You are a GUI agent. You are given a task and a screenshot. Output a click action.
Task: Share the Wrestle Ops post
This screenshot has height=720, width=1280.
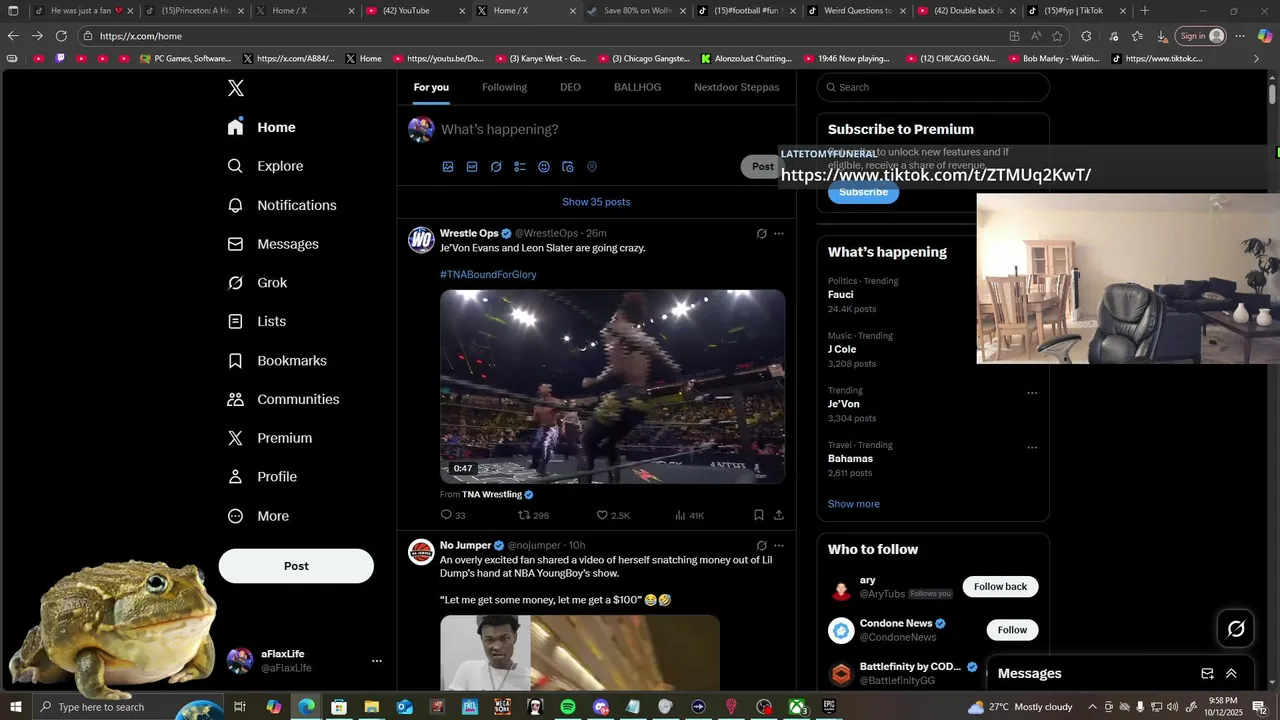click(779, 515)
